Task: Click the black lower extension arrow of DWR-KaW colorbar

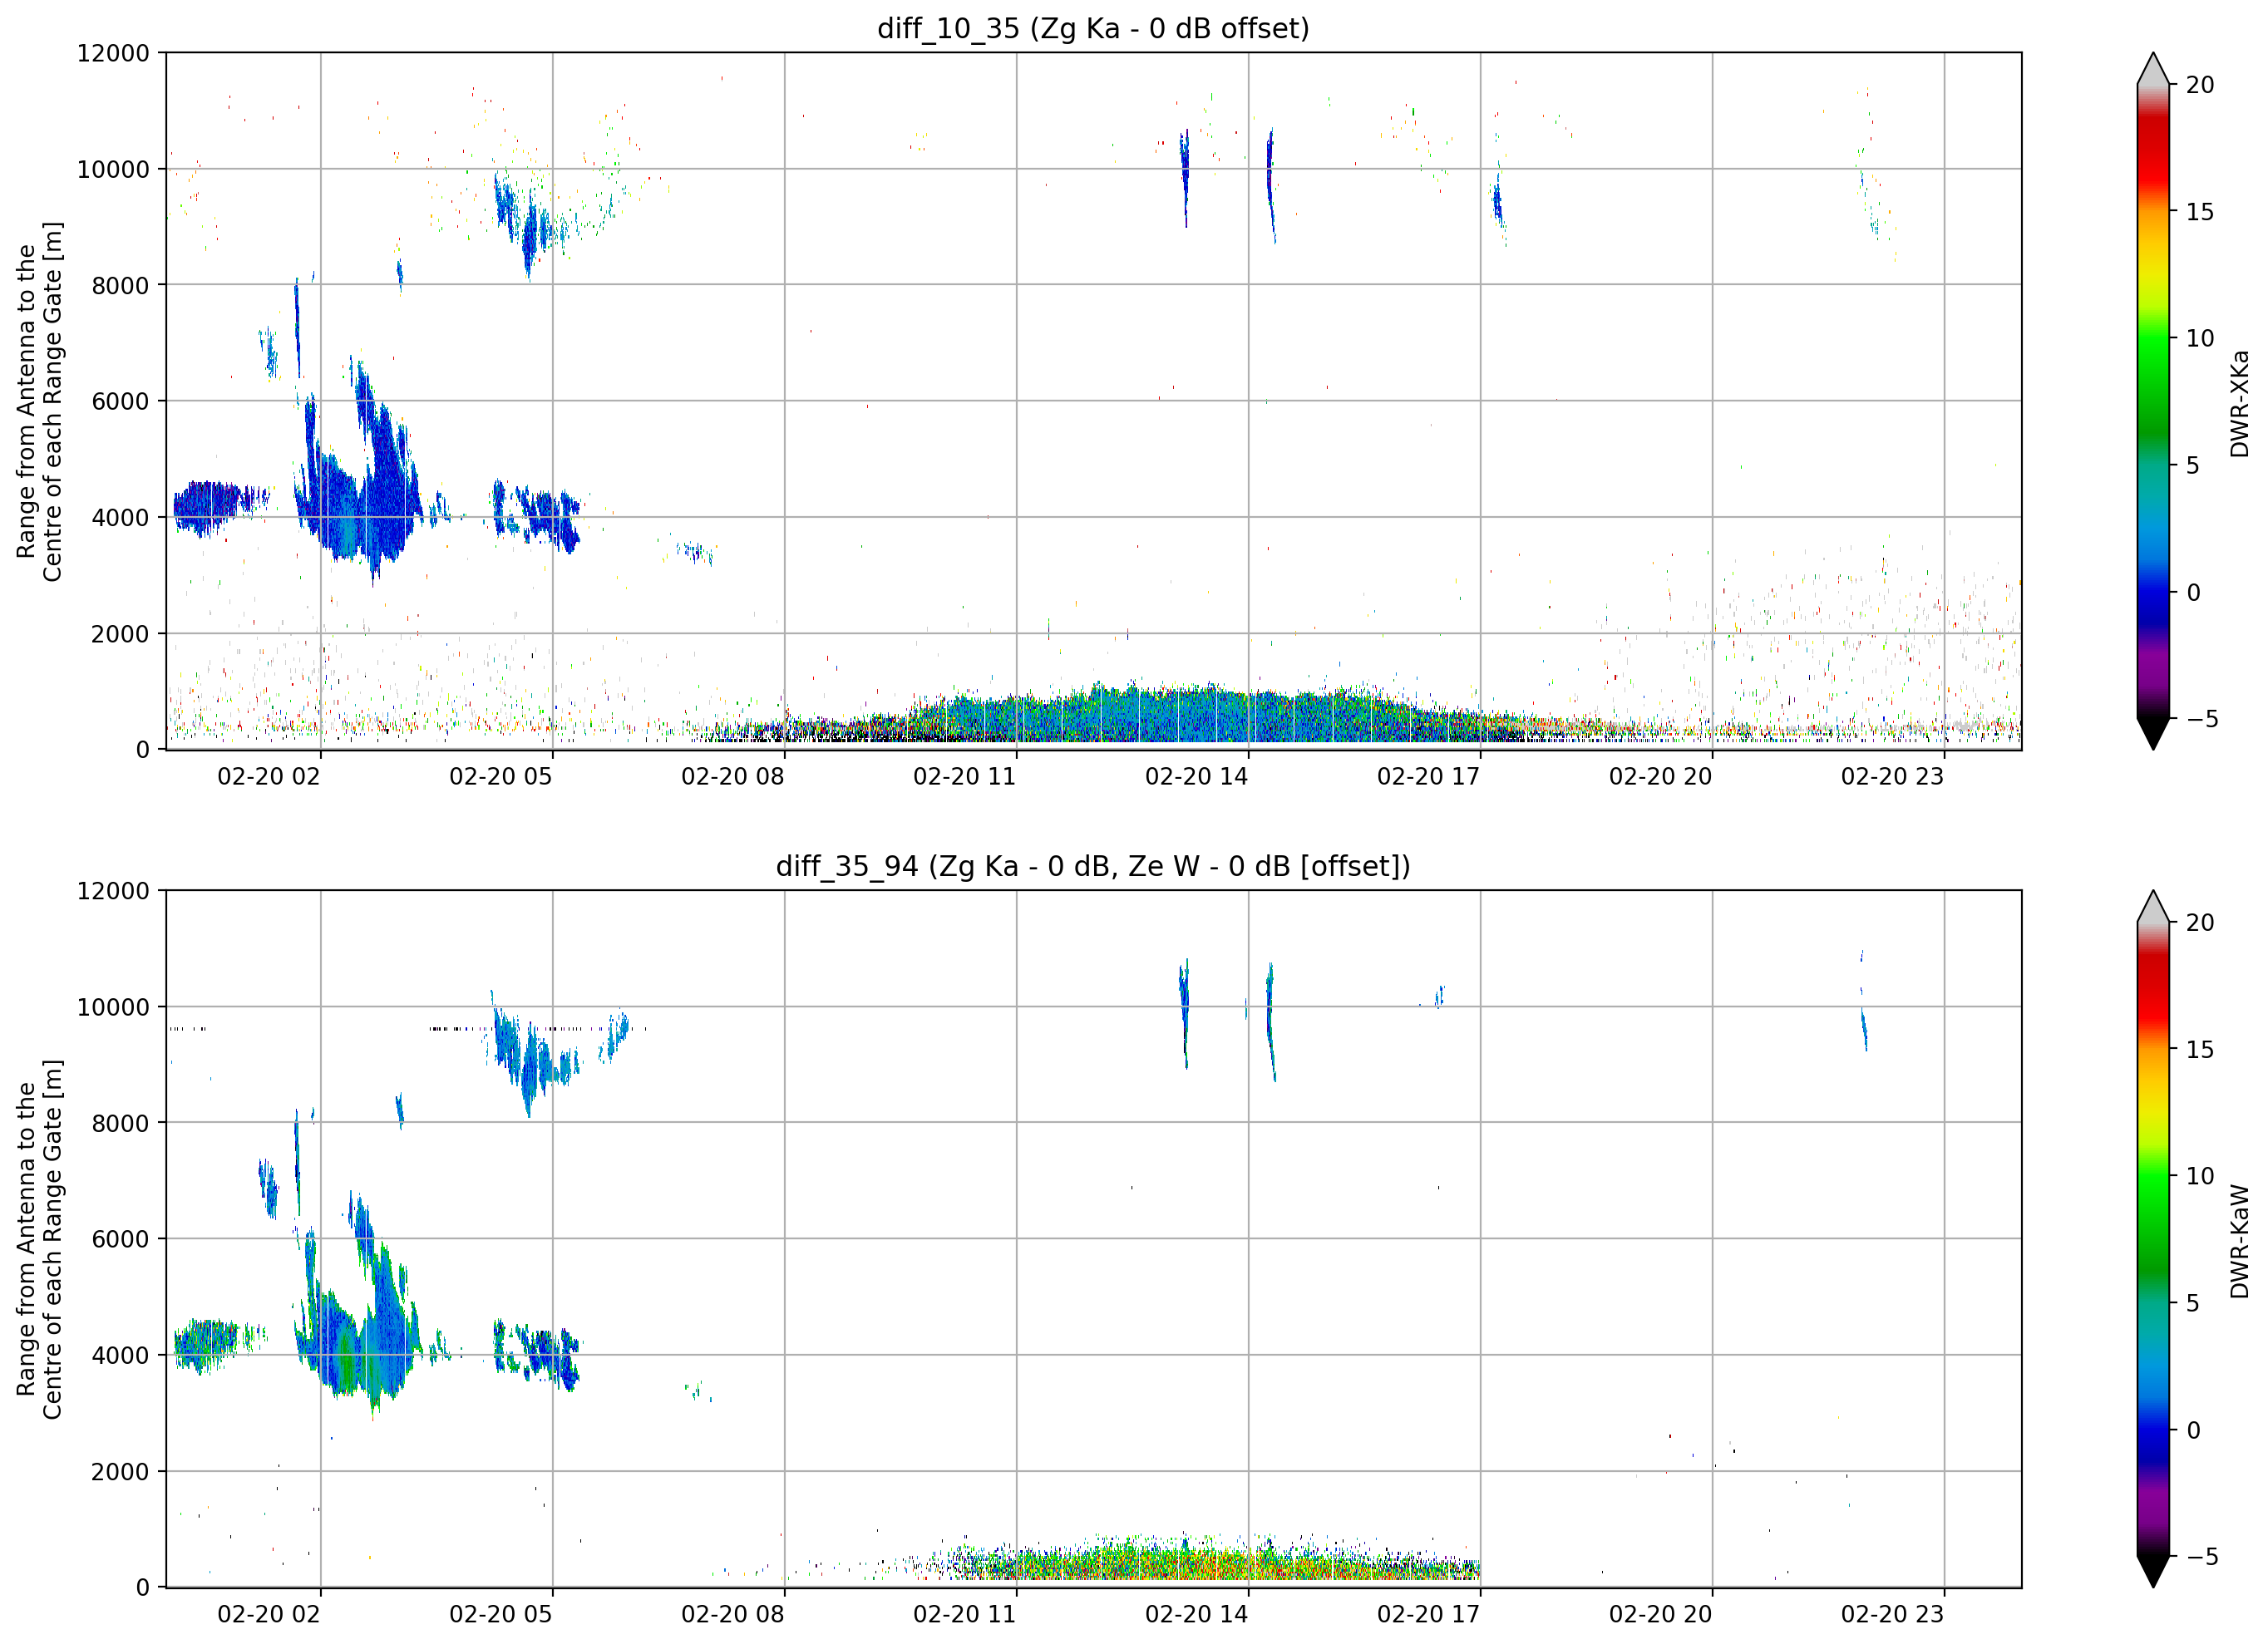Action: coord(2153,1572)
